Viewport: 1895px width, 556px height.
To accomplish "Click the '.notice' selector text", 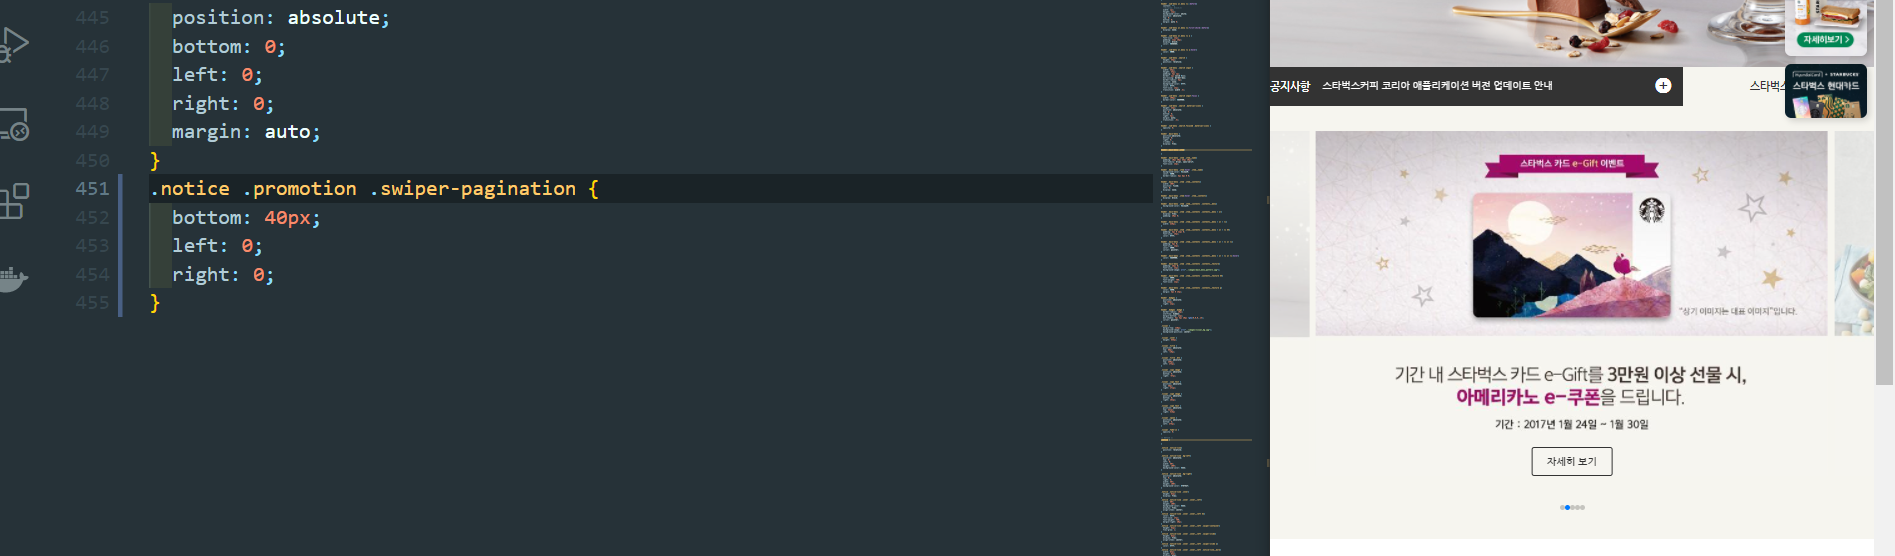I will pos(190,188).
